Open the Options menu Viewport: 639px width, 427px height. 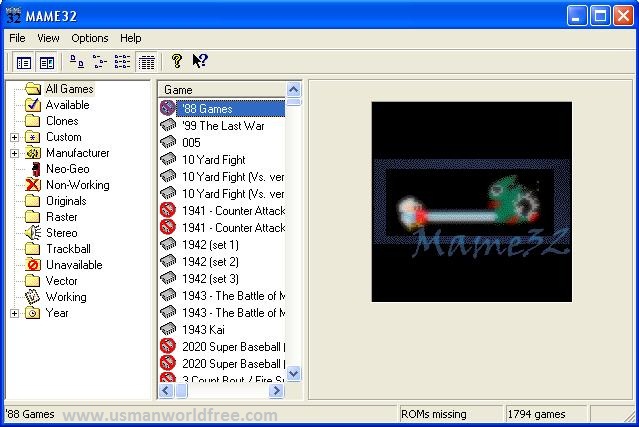tap(90, 38)
